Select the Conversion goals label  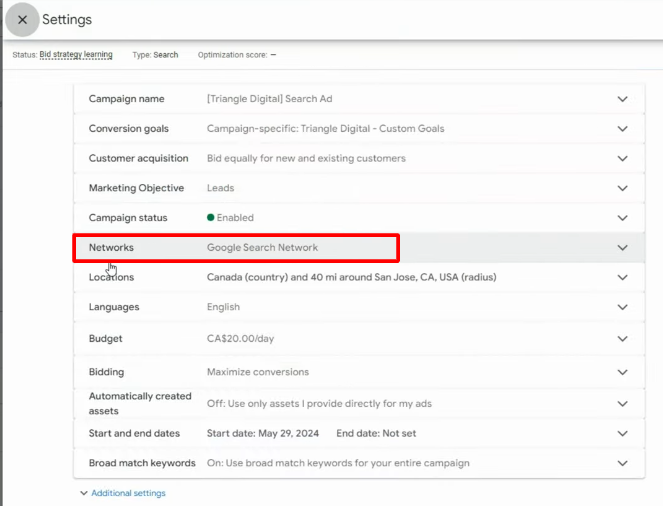click(129, 129)
